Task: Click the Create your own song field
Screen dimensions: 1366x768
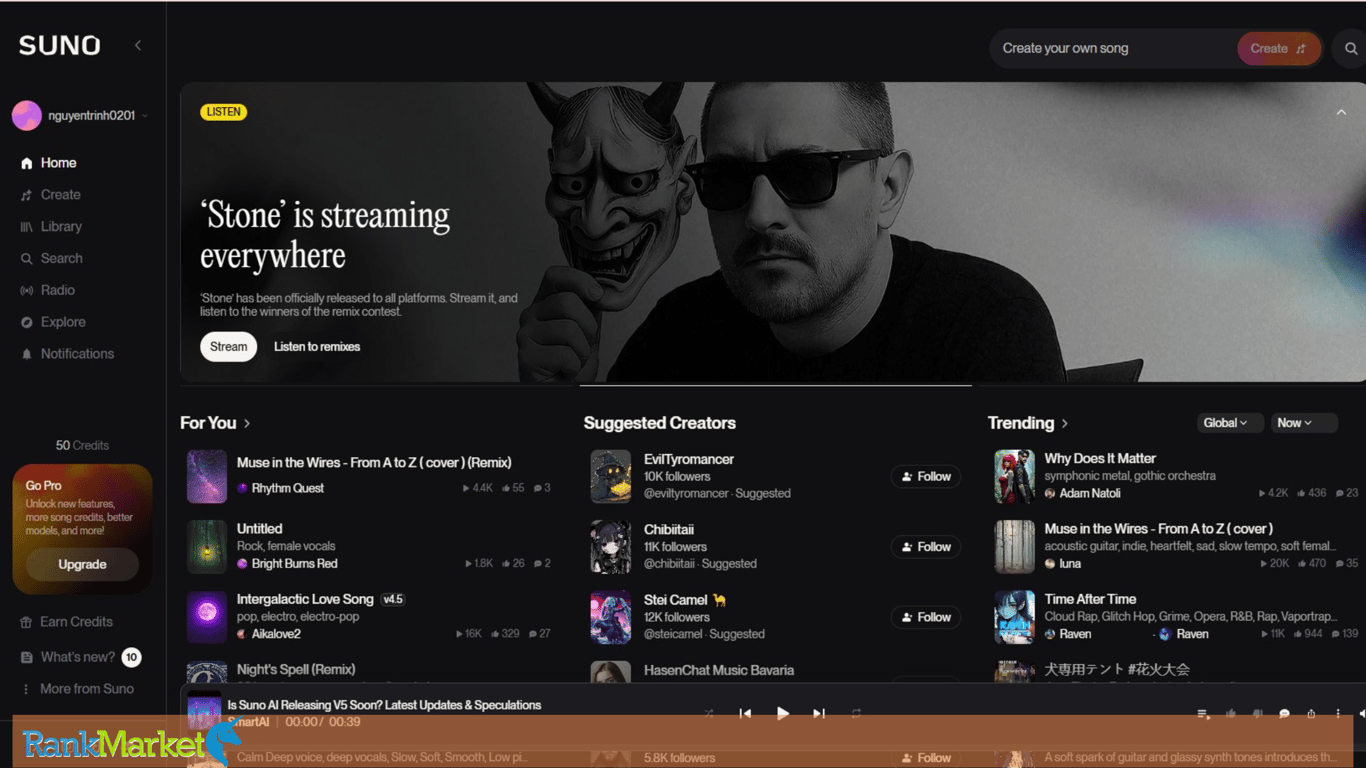Action: pyautogui.click(x=1112, y=48)
